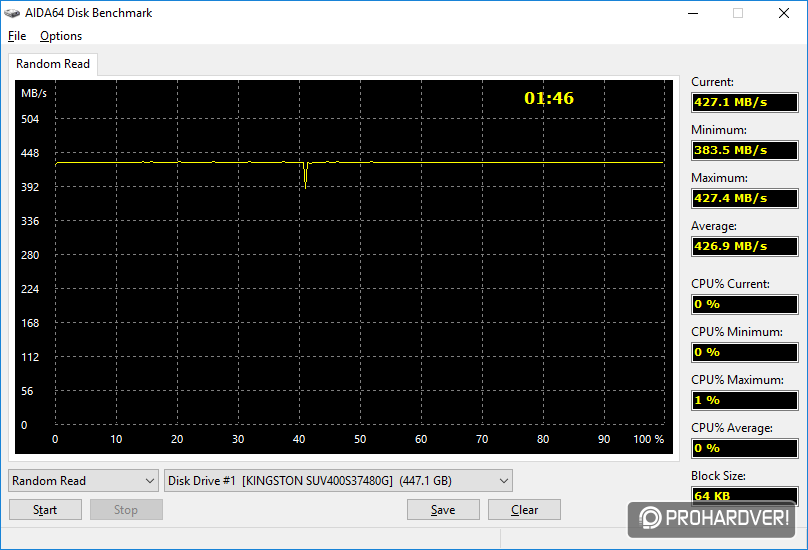Open the File menu
The image size is (808, 550).
[x=17, y=36]
